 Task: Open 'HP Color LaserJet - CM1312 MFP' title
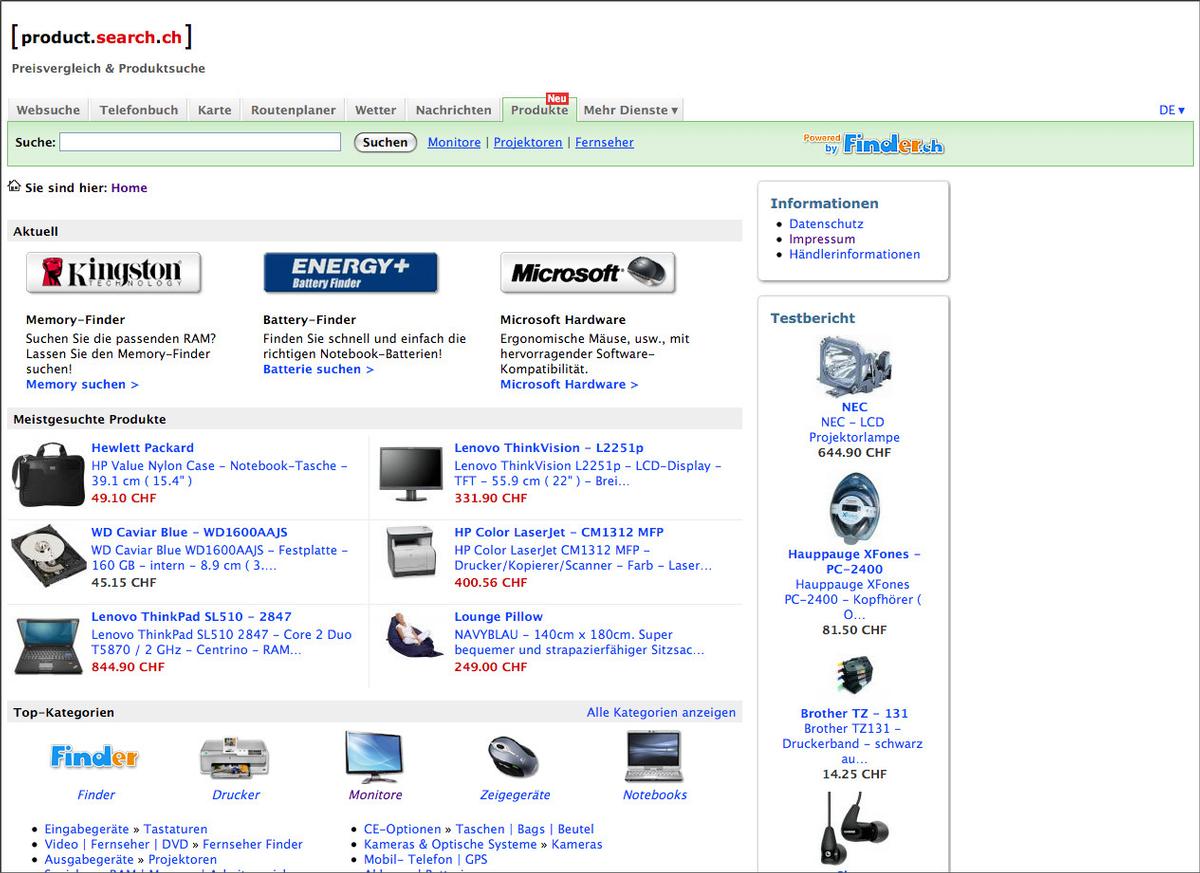tap(559, 532)
